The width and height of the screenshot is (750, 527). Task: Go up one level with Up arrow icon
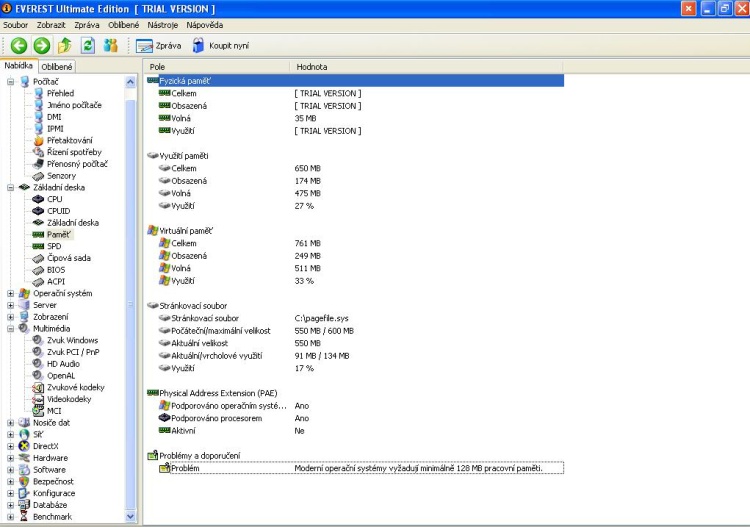[x=65, y=46]
